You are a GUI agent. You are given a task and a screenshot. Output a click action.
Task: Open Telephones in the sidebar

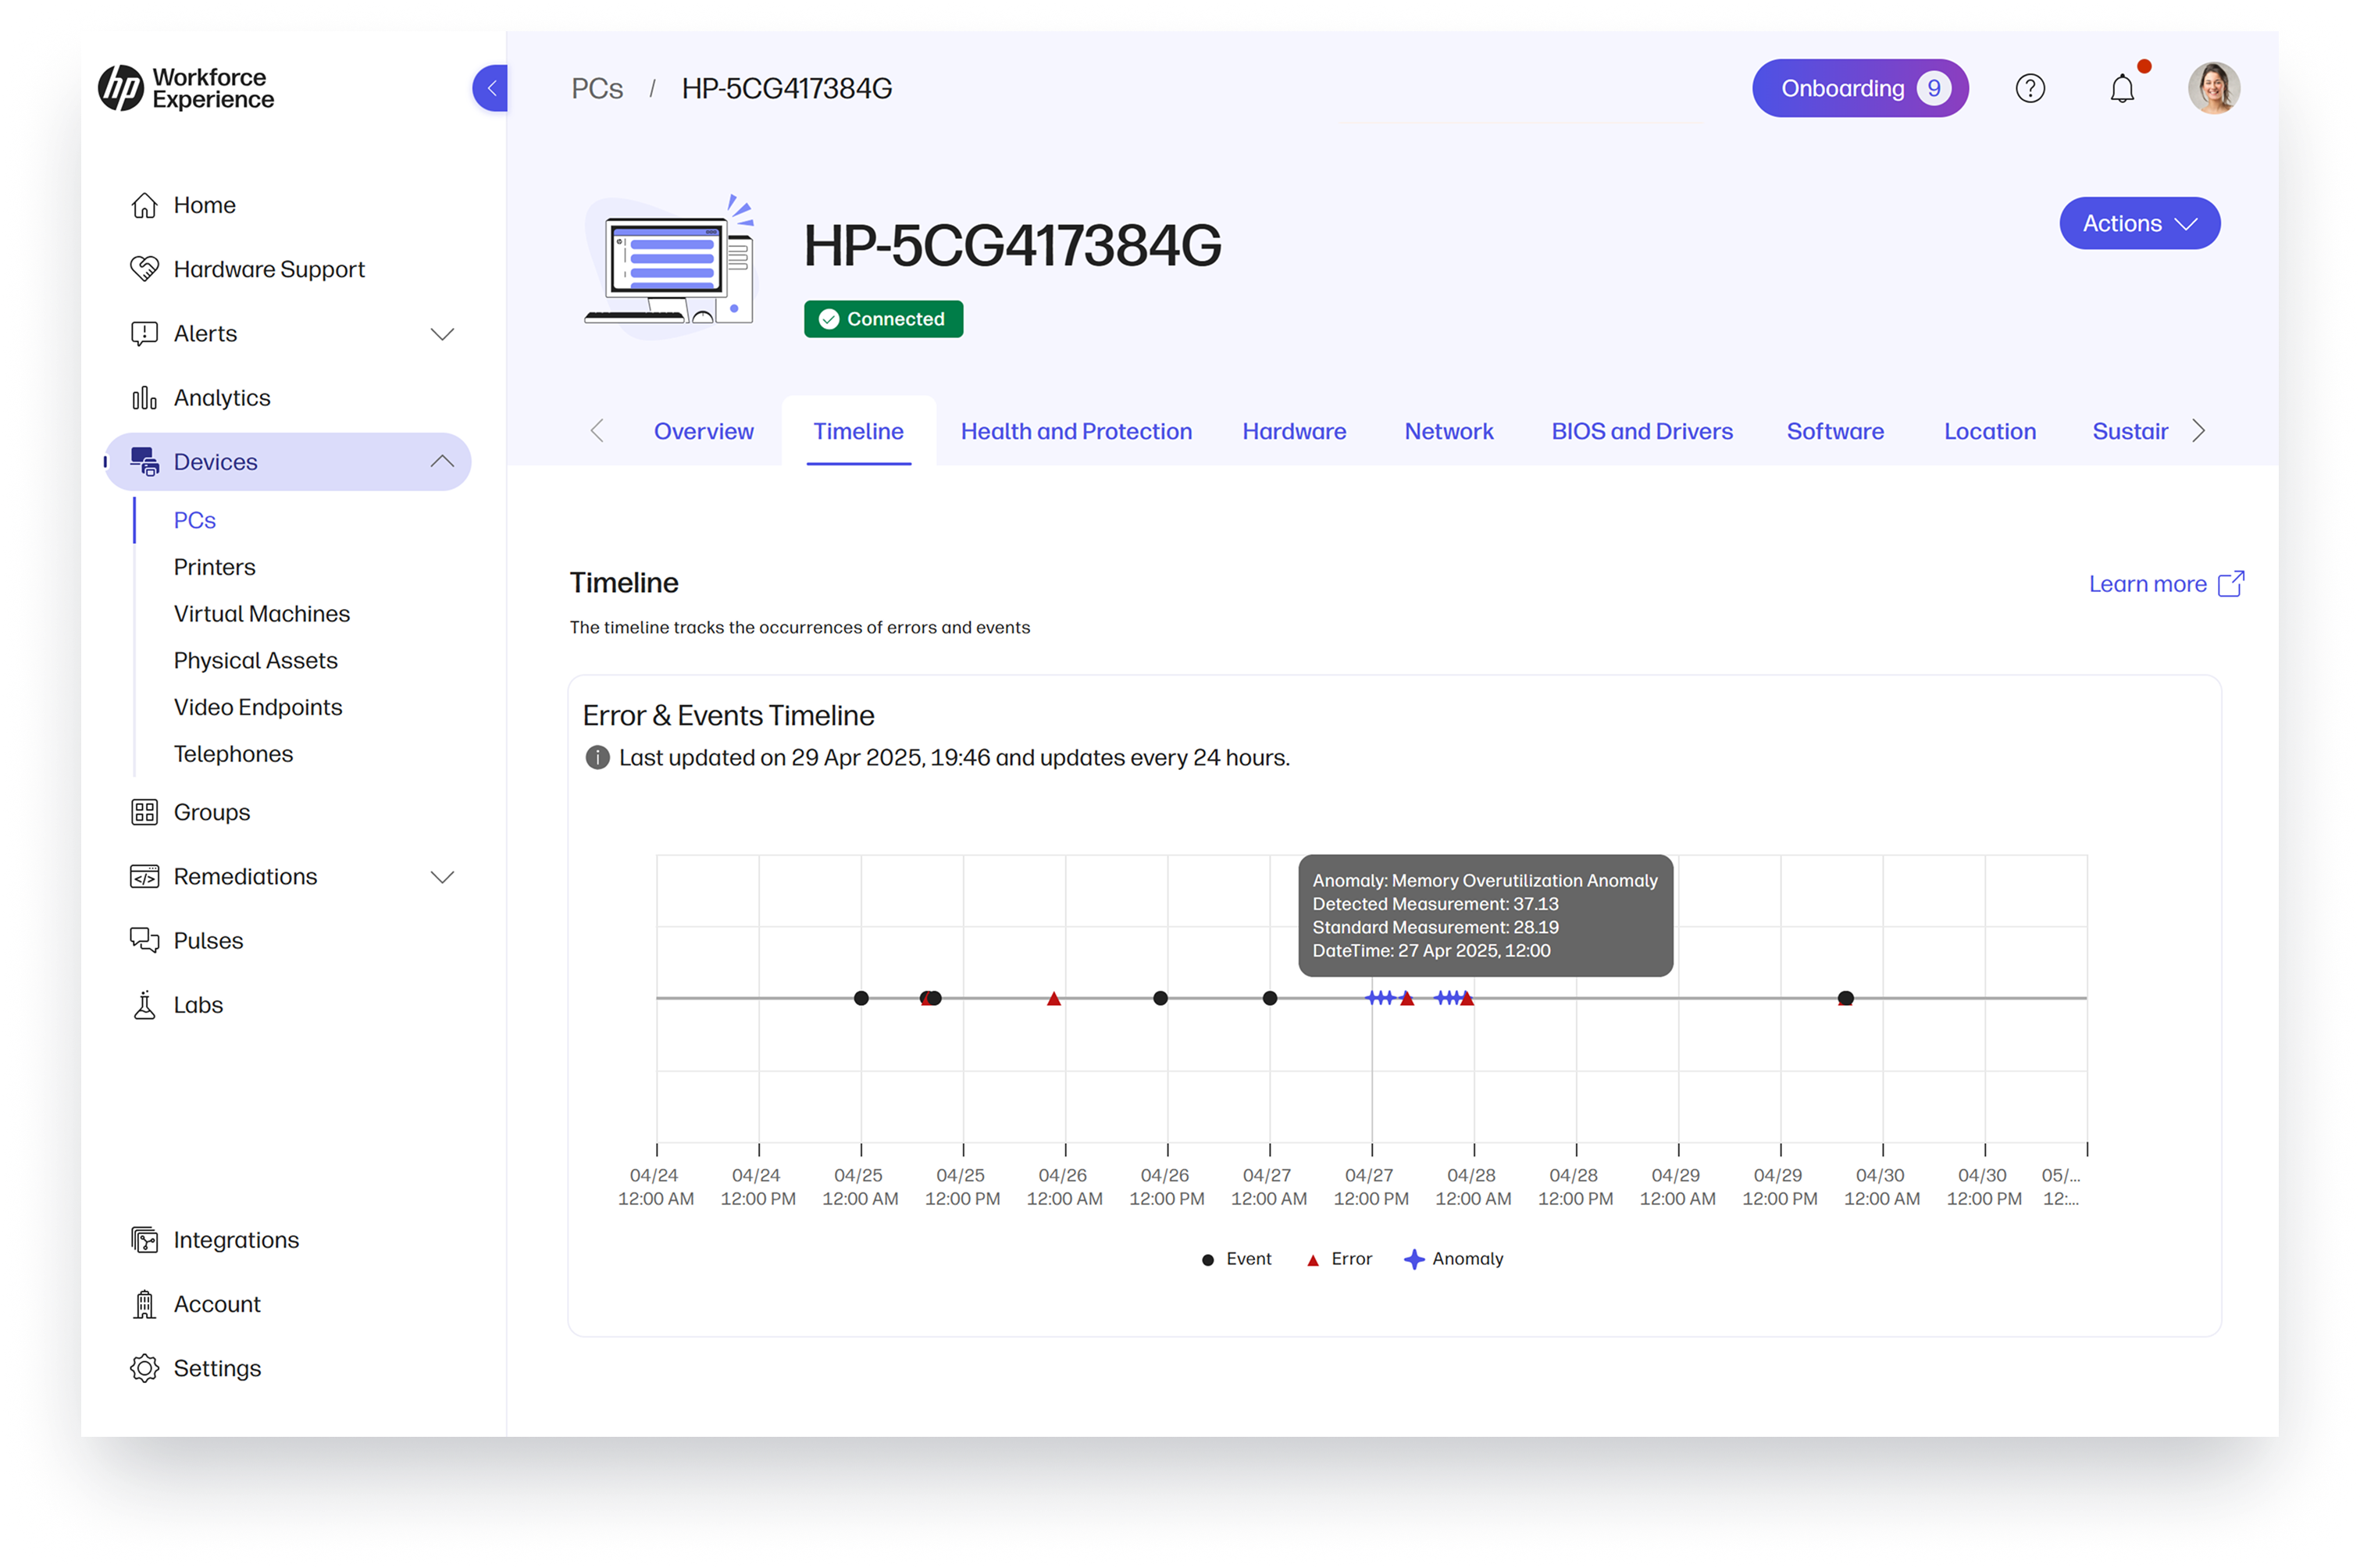click(234, 754)
